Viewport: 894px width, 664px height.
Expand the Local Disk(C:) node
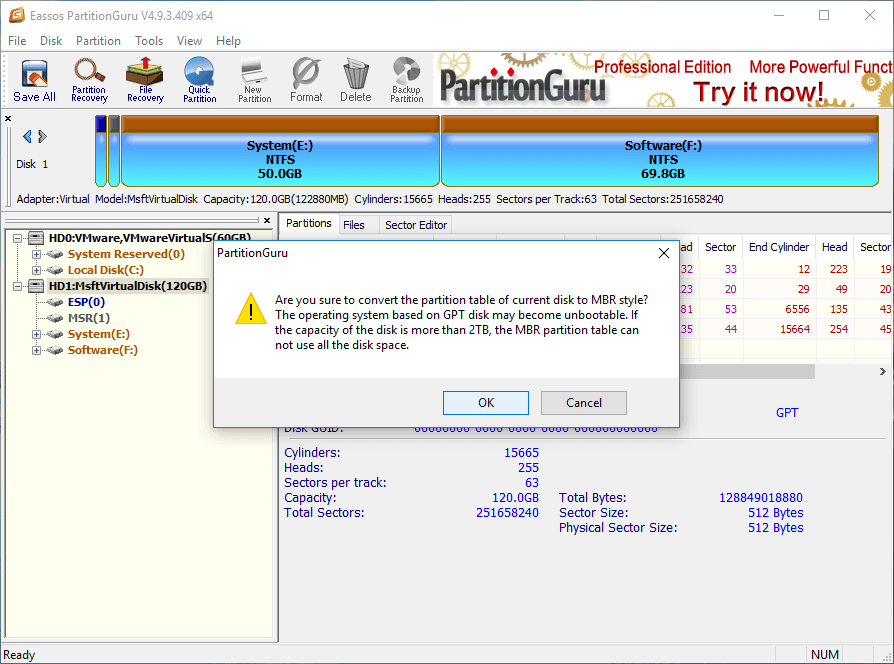36,270
